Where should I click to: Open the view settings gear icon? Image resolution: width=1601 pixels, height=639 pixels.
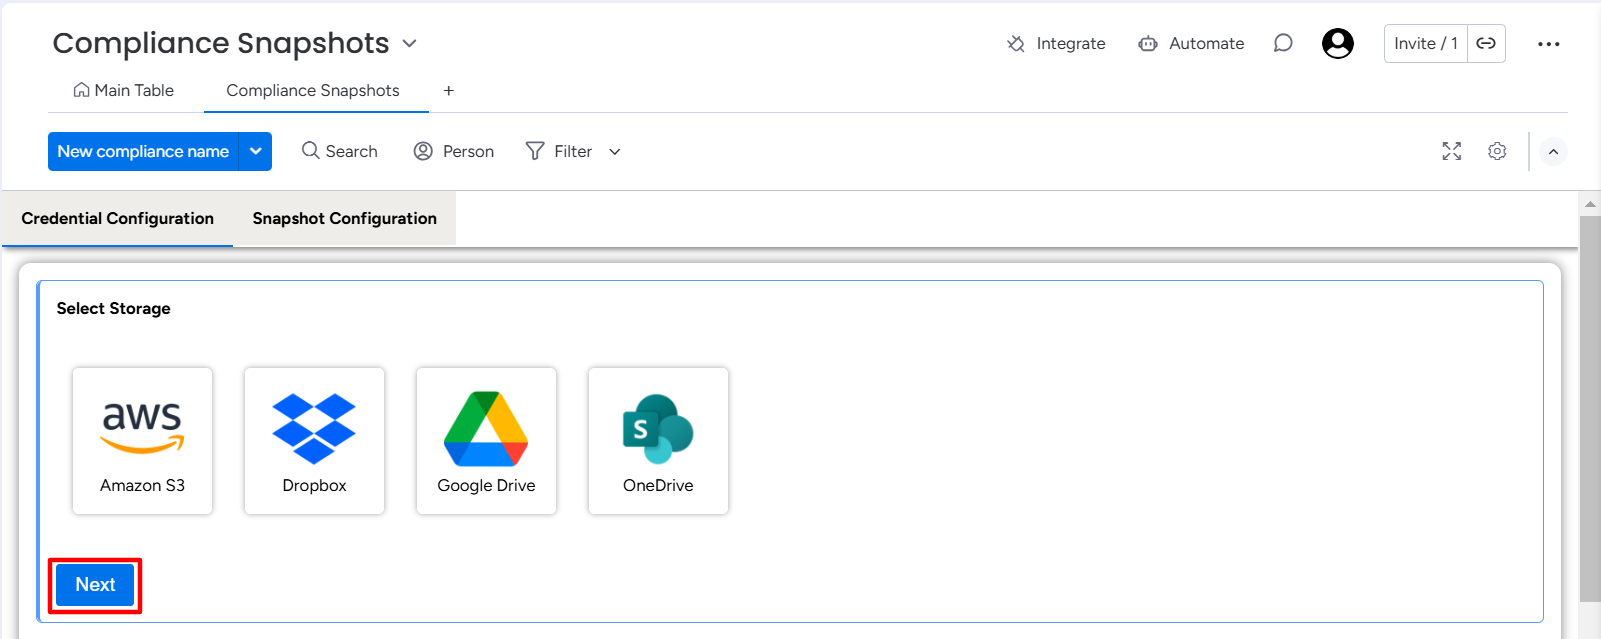pos(1497,151)
